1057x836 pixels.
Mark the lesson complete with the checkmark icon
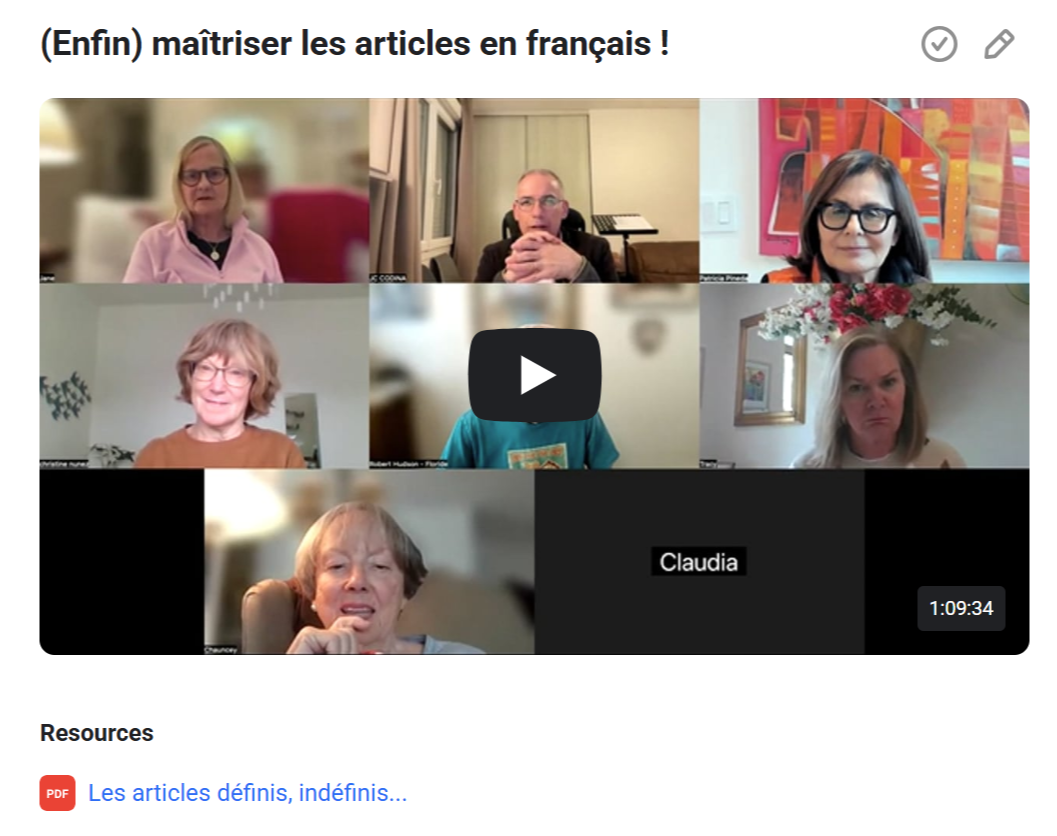click(x=939, y=44)
